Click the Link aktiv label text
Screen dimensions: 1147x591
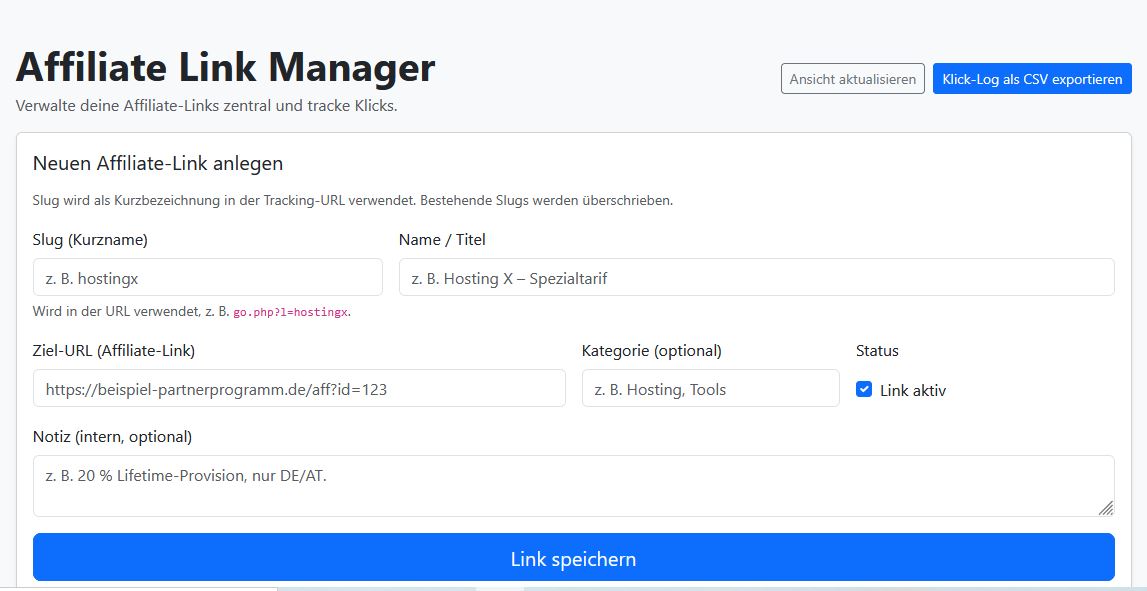[x=912, y=391]
